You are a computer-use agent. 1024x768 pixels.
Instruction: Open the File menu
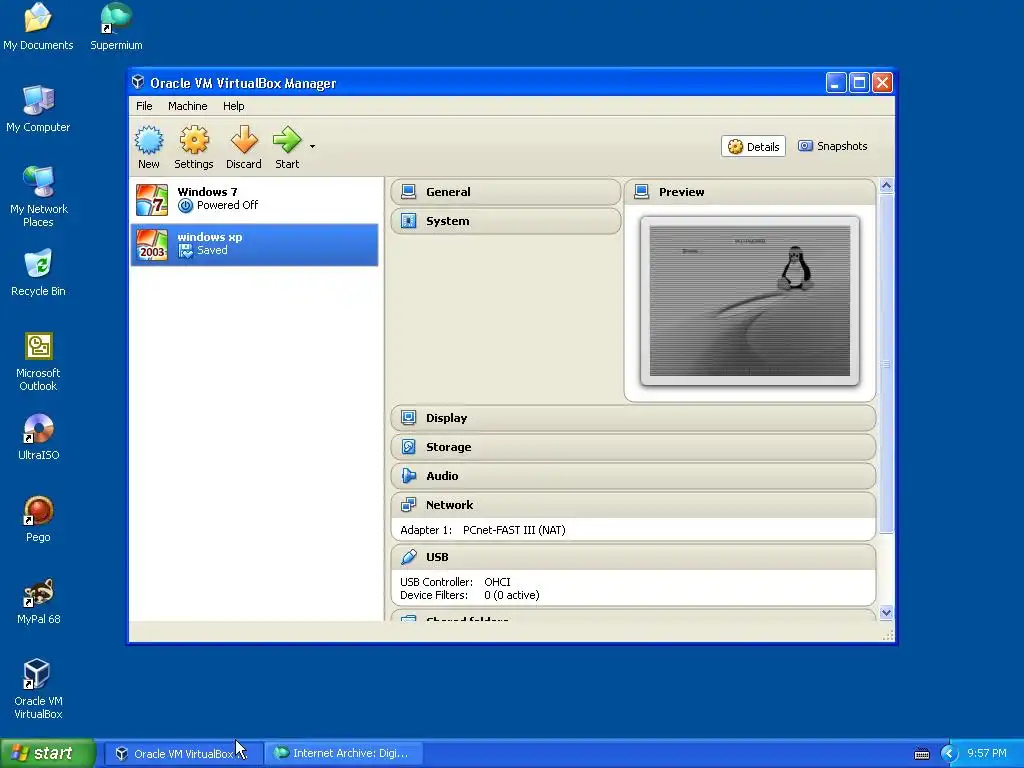pos(144,106)
